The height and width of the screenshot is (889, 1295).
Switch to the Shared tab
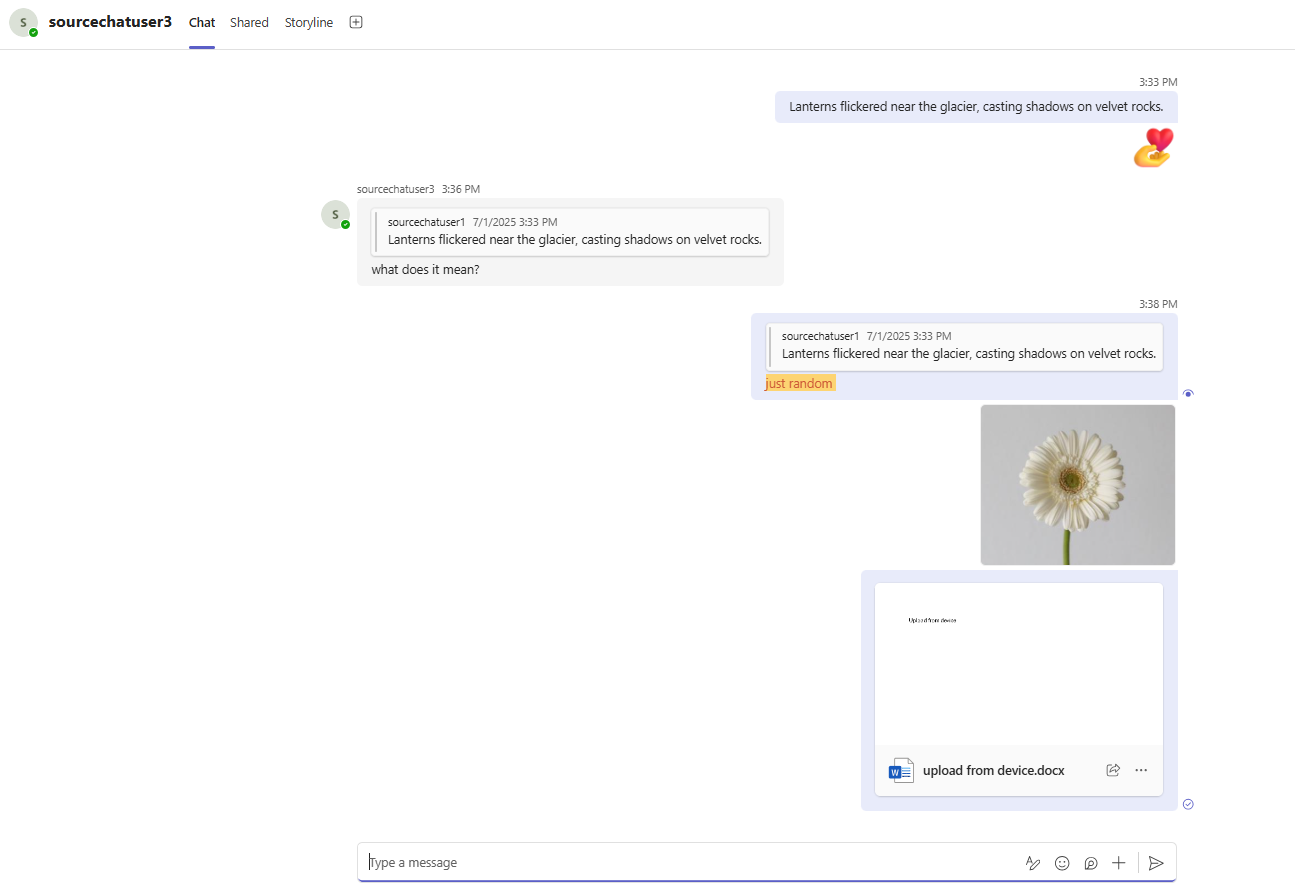[x=249, y=22]
